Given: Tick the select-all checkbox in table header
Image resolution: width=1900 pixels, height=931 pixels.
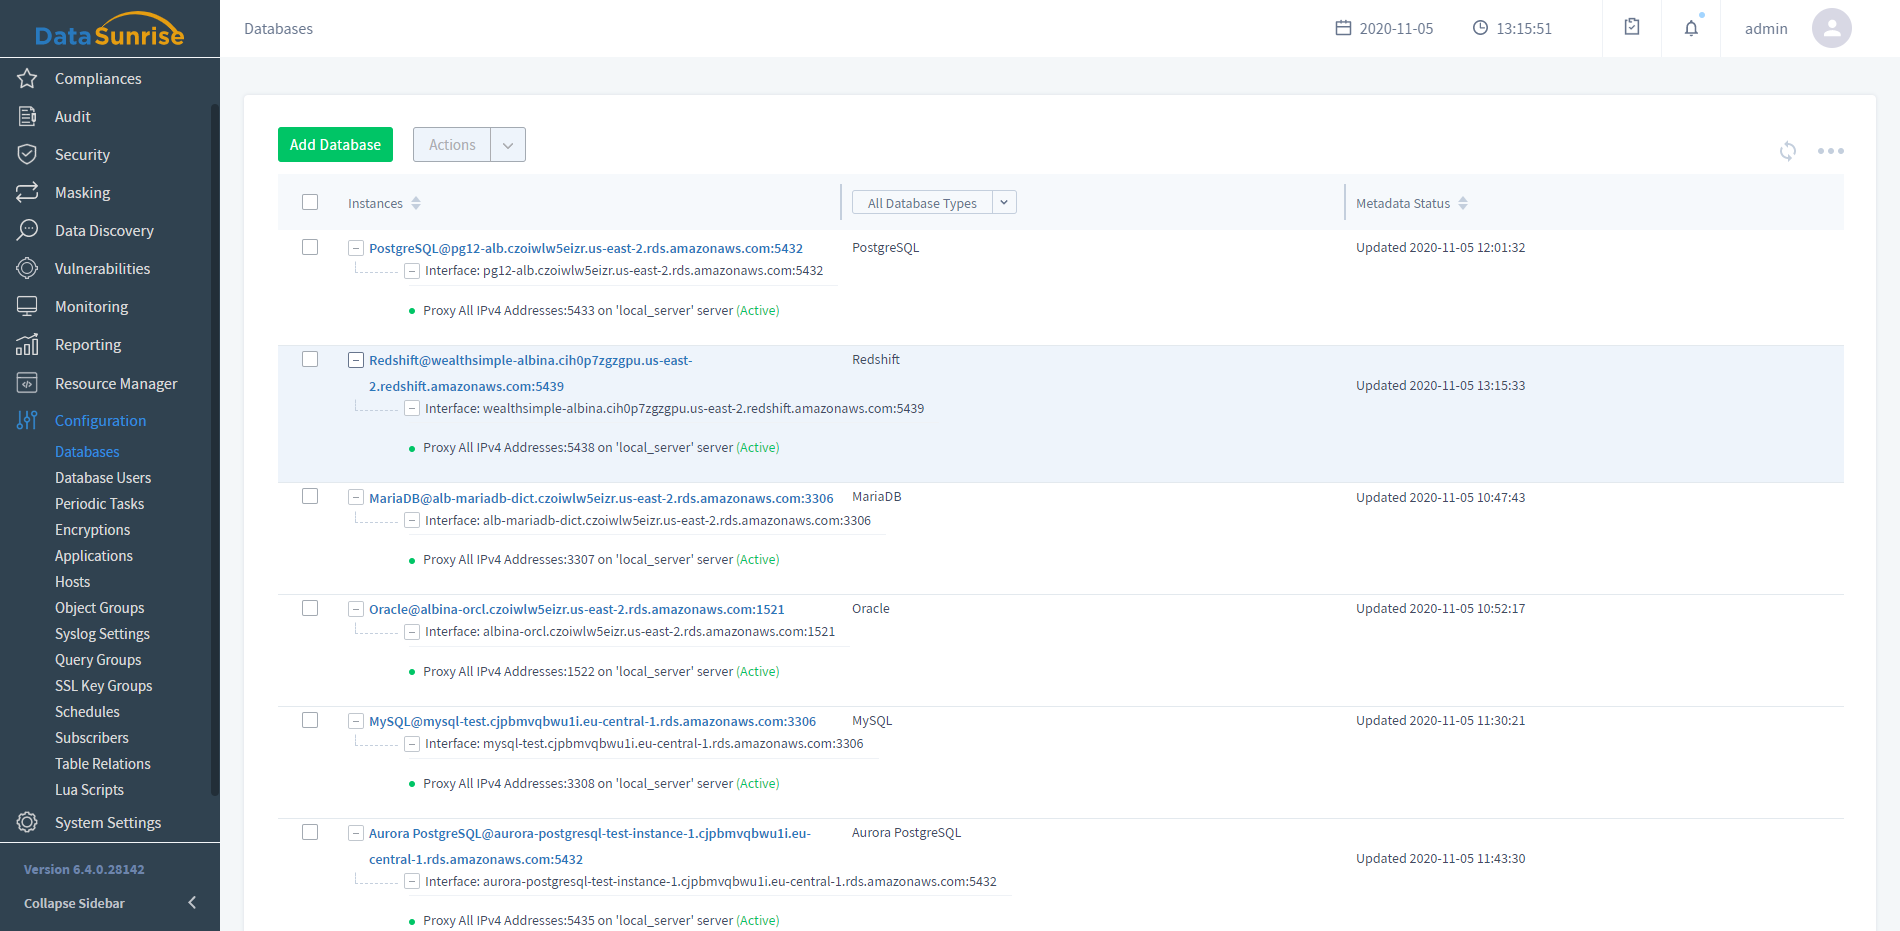Looking at the screenshot, I should pyautogui.click(x=310, y=202).
